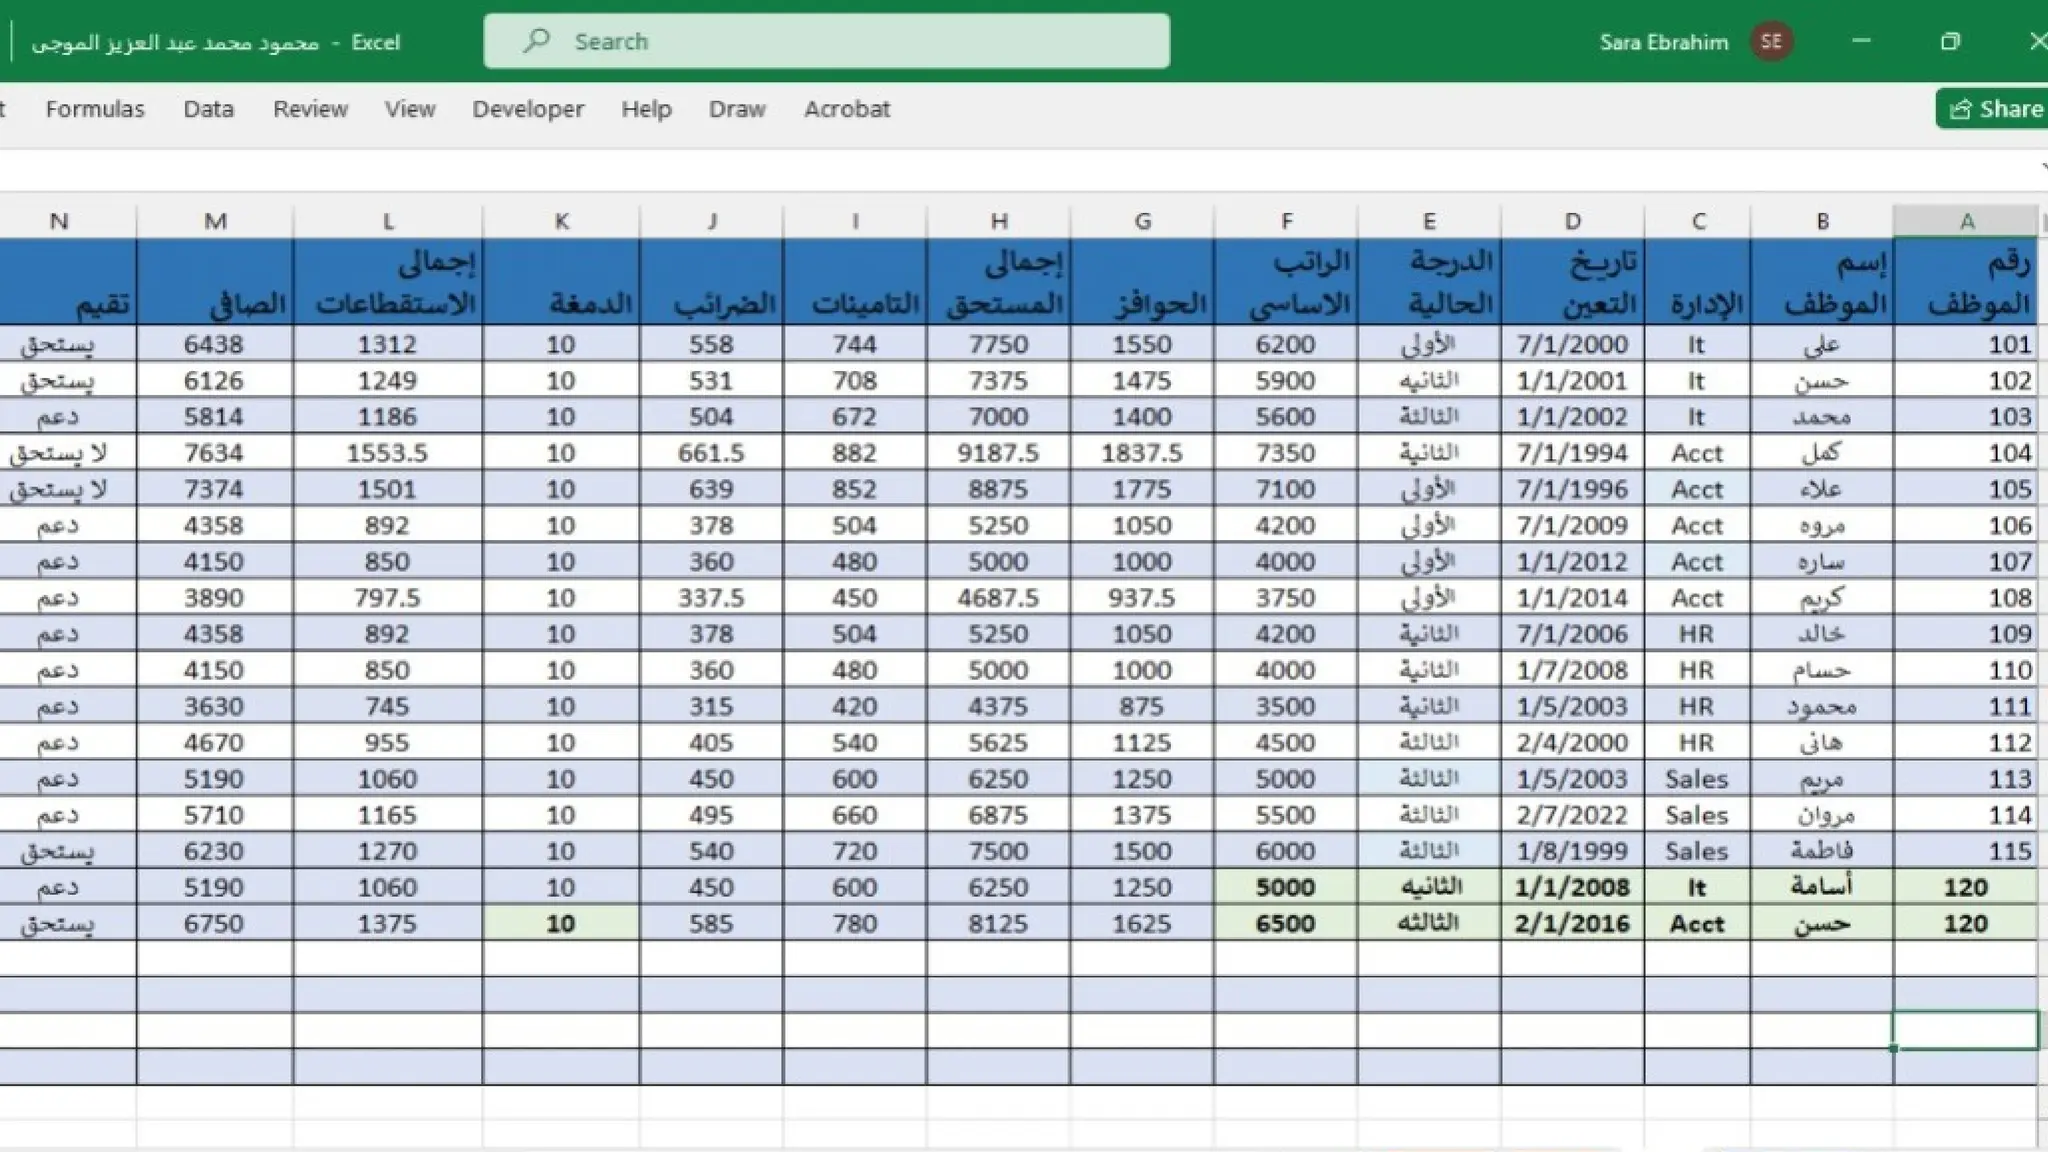2048x1152 pixels.
Task: Switch to the Data tab
Action: pos(208,109)
